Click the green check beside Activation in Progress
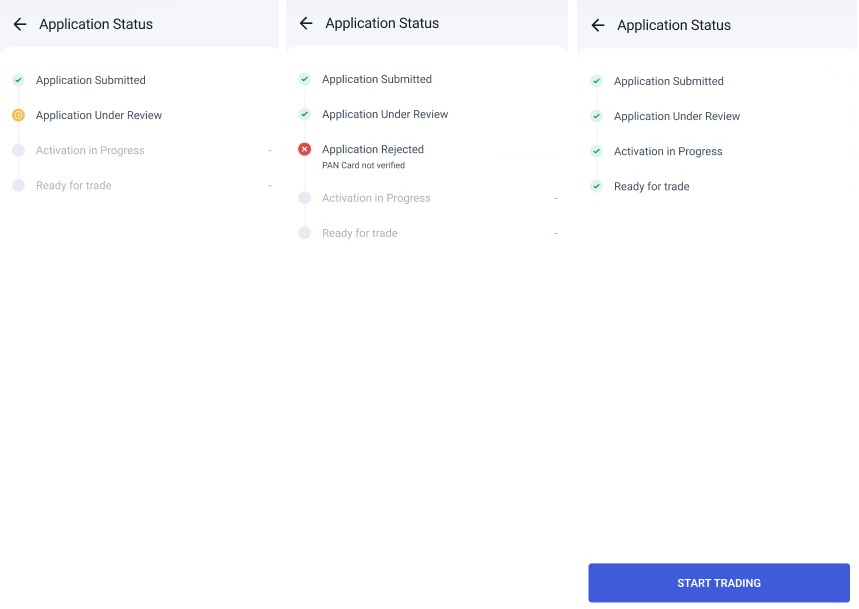Viewport: 859px width, 609px height. tap(597, 152)
